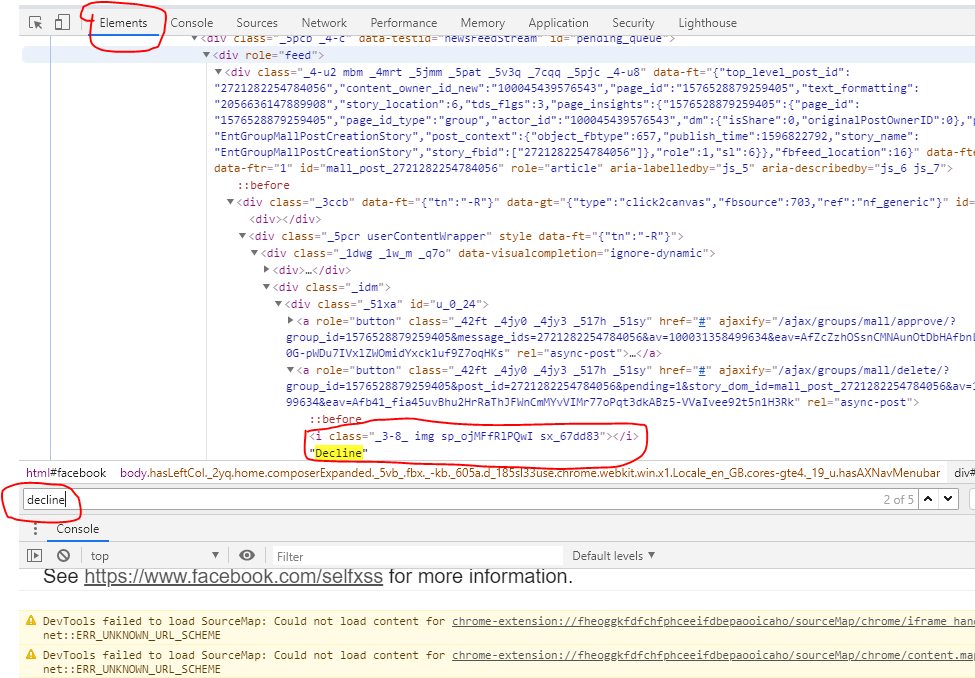975x678 pixels.
Task: Go to the previous search result arrow
Action: [x=929, y=498]
